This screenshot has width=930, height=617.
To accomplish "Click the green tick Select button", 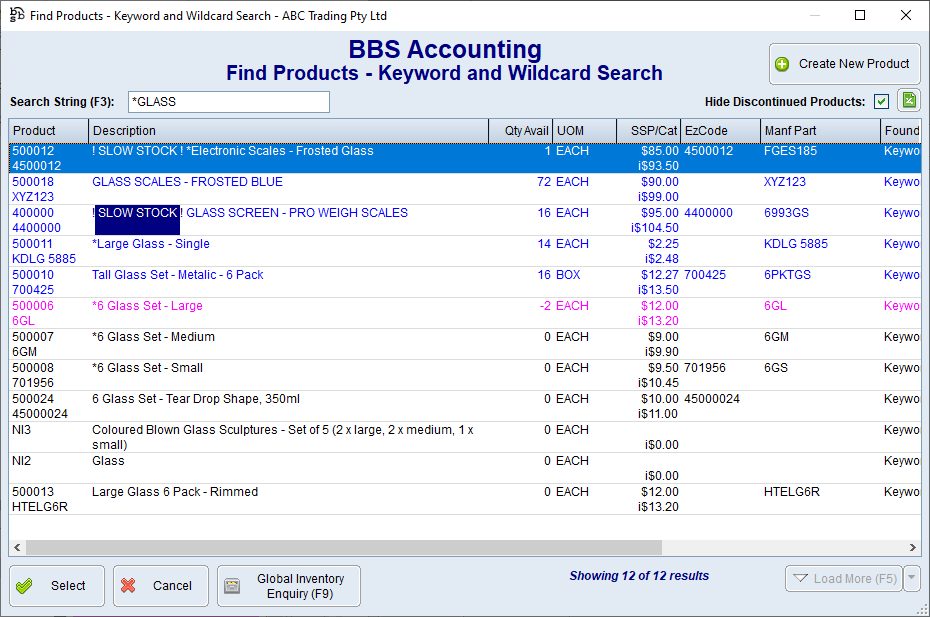I will 57,586.
